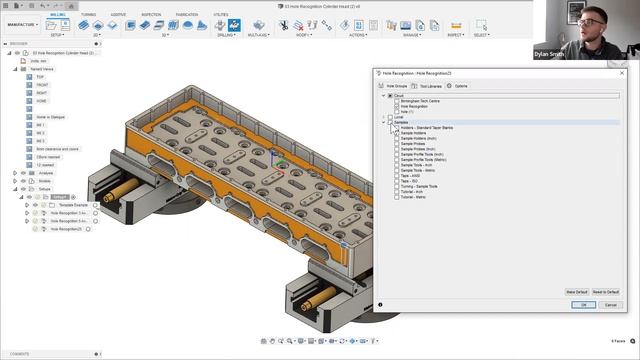Toggle the Samples library checkbox
Image resolution: width=640 pixels, height=360 pixels.
coord(390,122)
